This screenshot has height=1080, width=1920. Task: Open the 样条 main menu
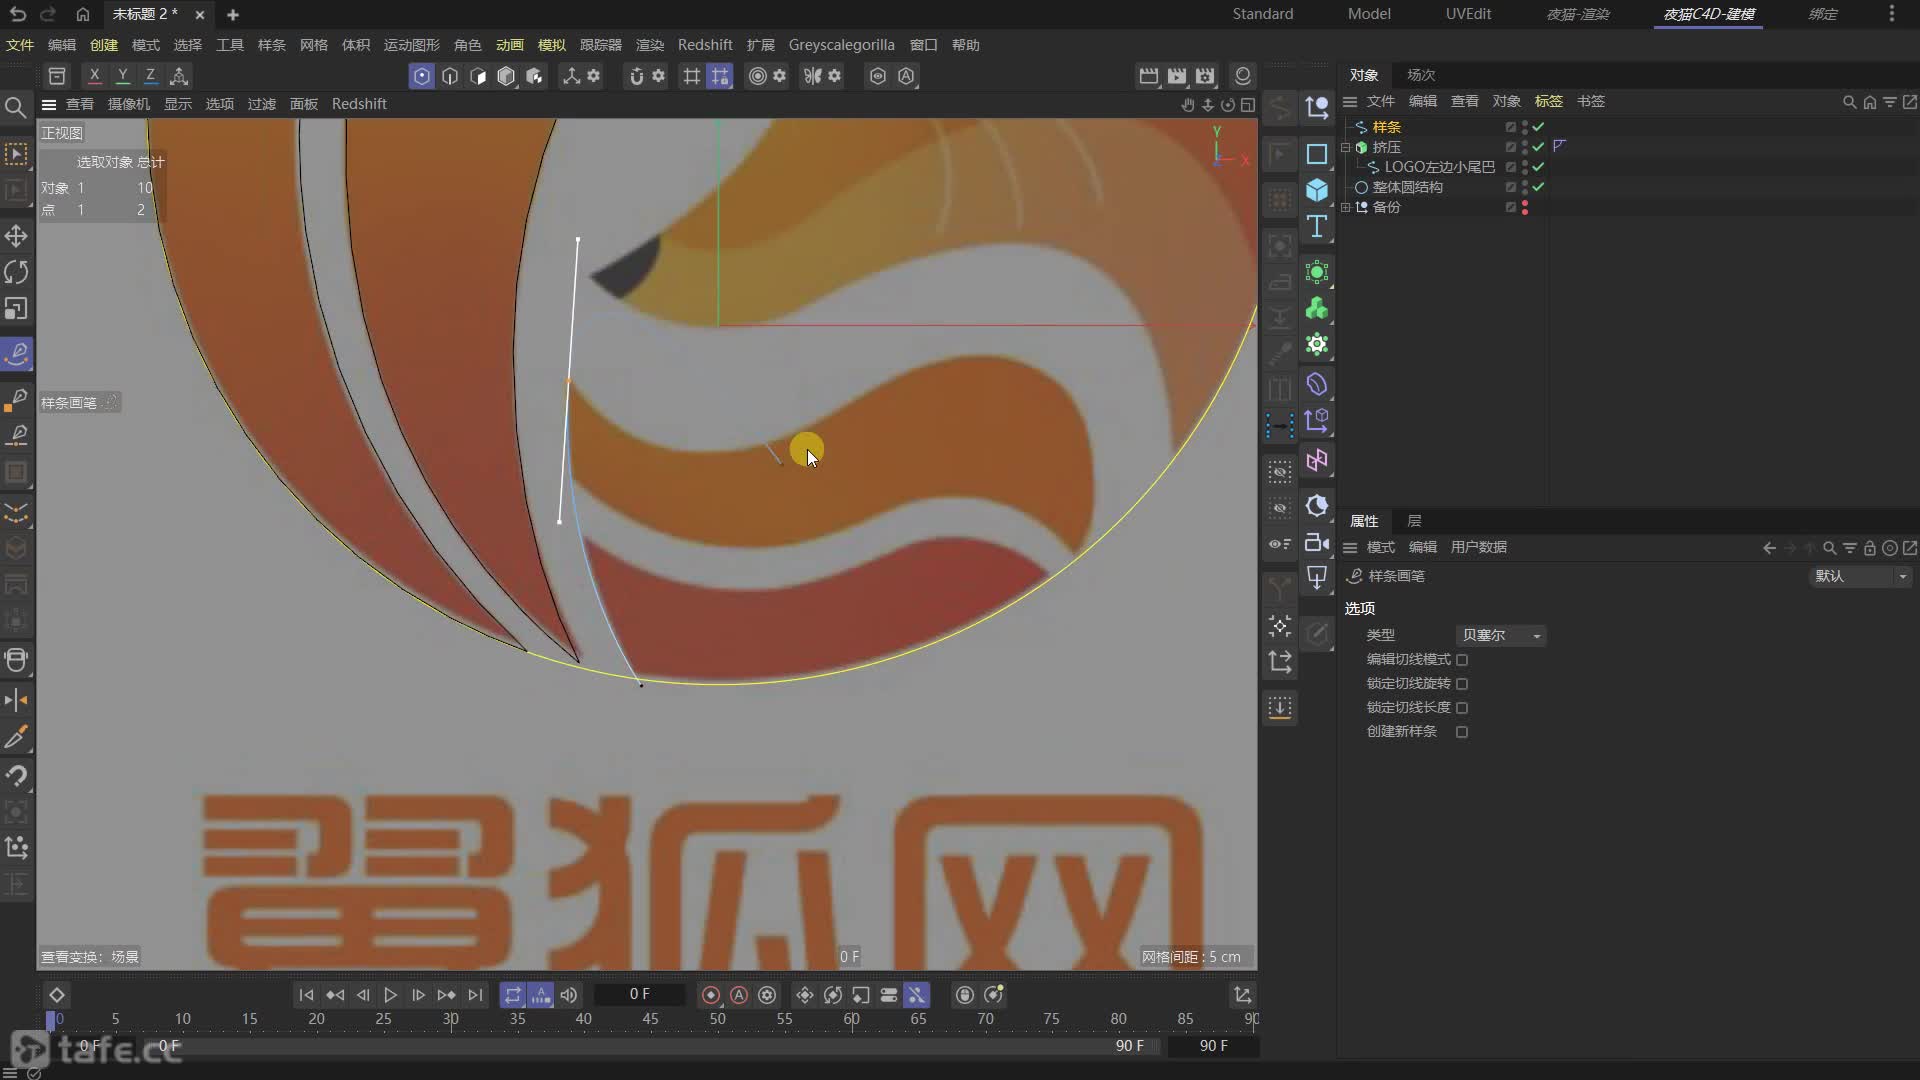[272, 45]
